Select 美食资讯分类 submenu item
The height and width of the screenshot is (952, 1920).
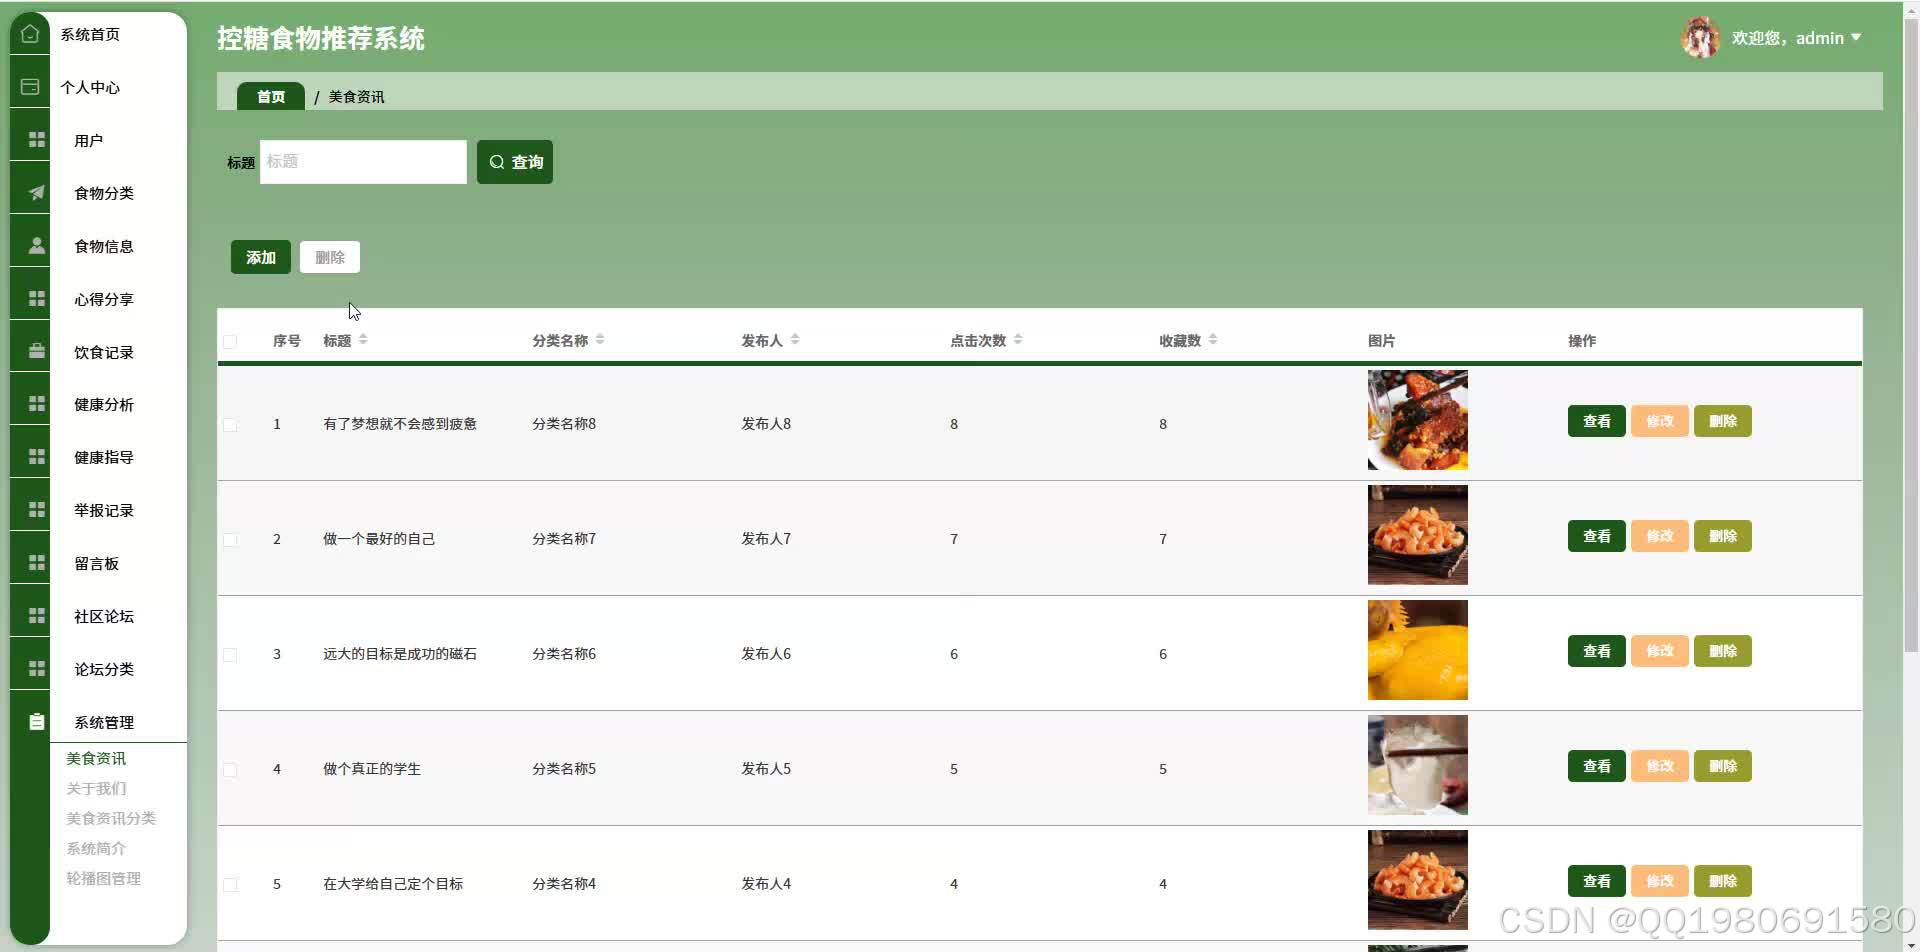tap(111, 818)
